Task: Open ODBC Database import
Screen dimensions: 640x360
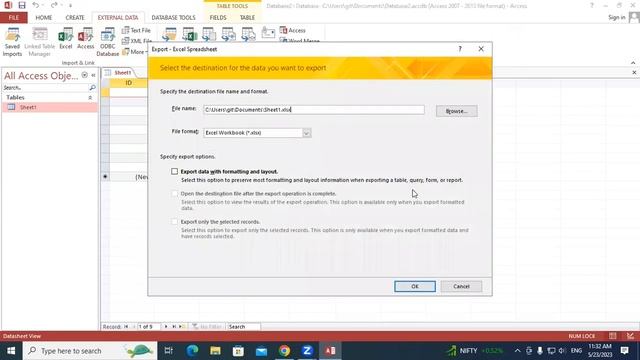Action: [x=108, y=42]
